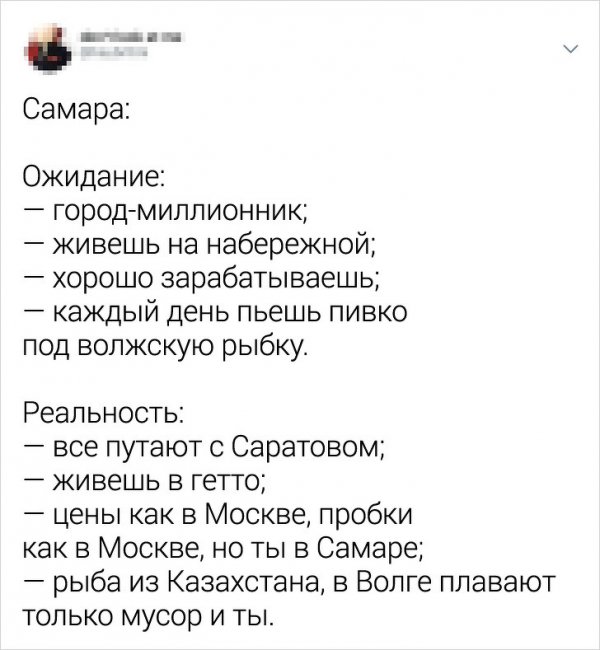Select the 'город-миллионник' line
Viewport: 600px width, 650px height.
tap(175, 211)
